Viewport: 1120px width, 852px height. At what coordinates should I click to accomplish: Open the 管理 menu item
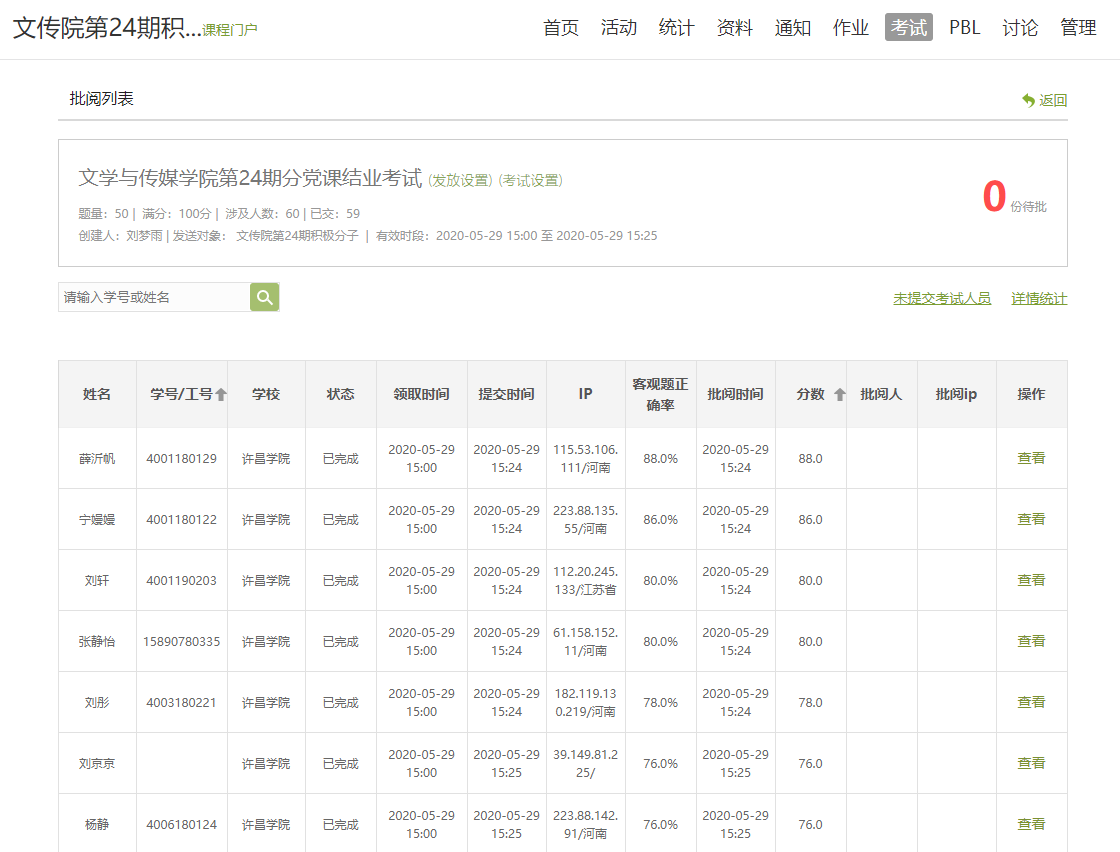1078,28
